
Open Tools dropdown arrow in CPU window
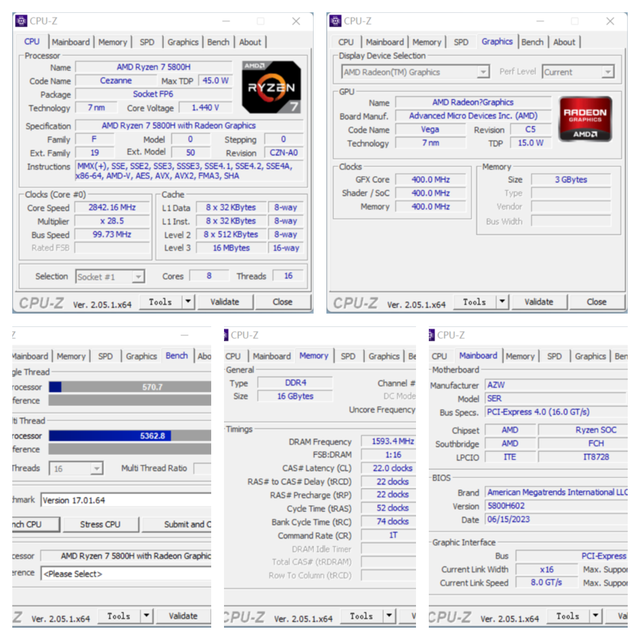(x=188, y=302)
